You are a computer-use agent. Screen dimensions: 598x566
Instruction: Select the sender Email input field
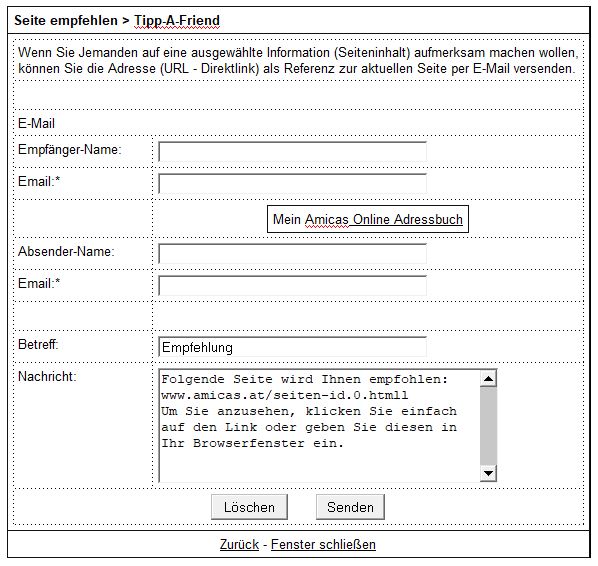pos(293,286)
